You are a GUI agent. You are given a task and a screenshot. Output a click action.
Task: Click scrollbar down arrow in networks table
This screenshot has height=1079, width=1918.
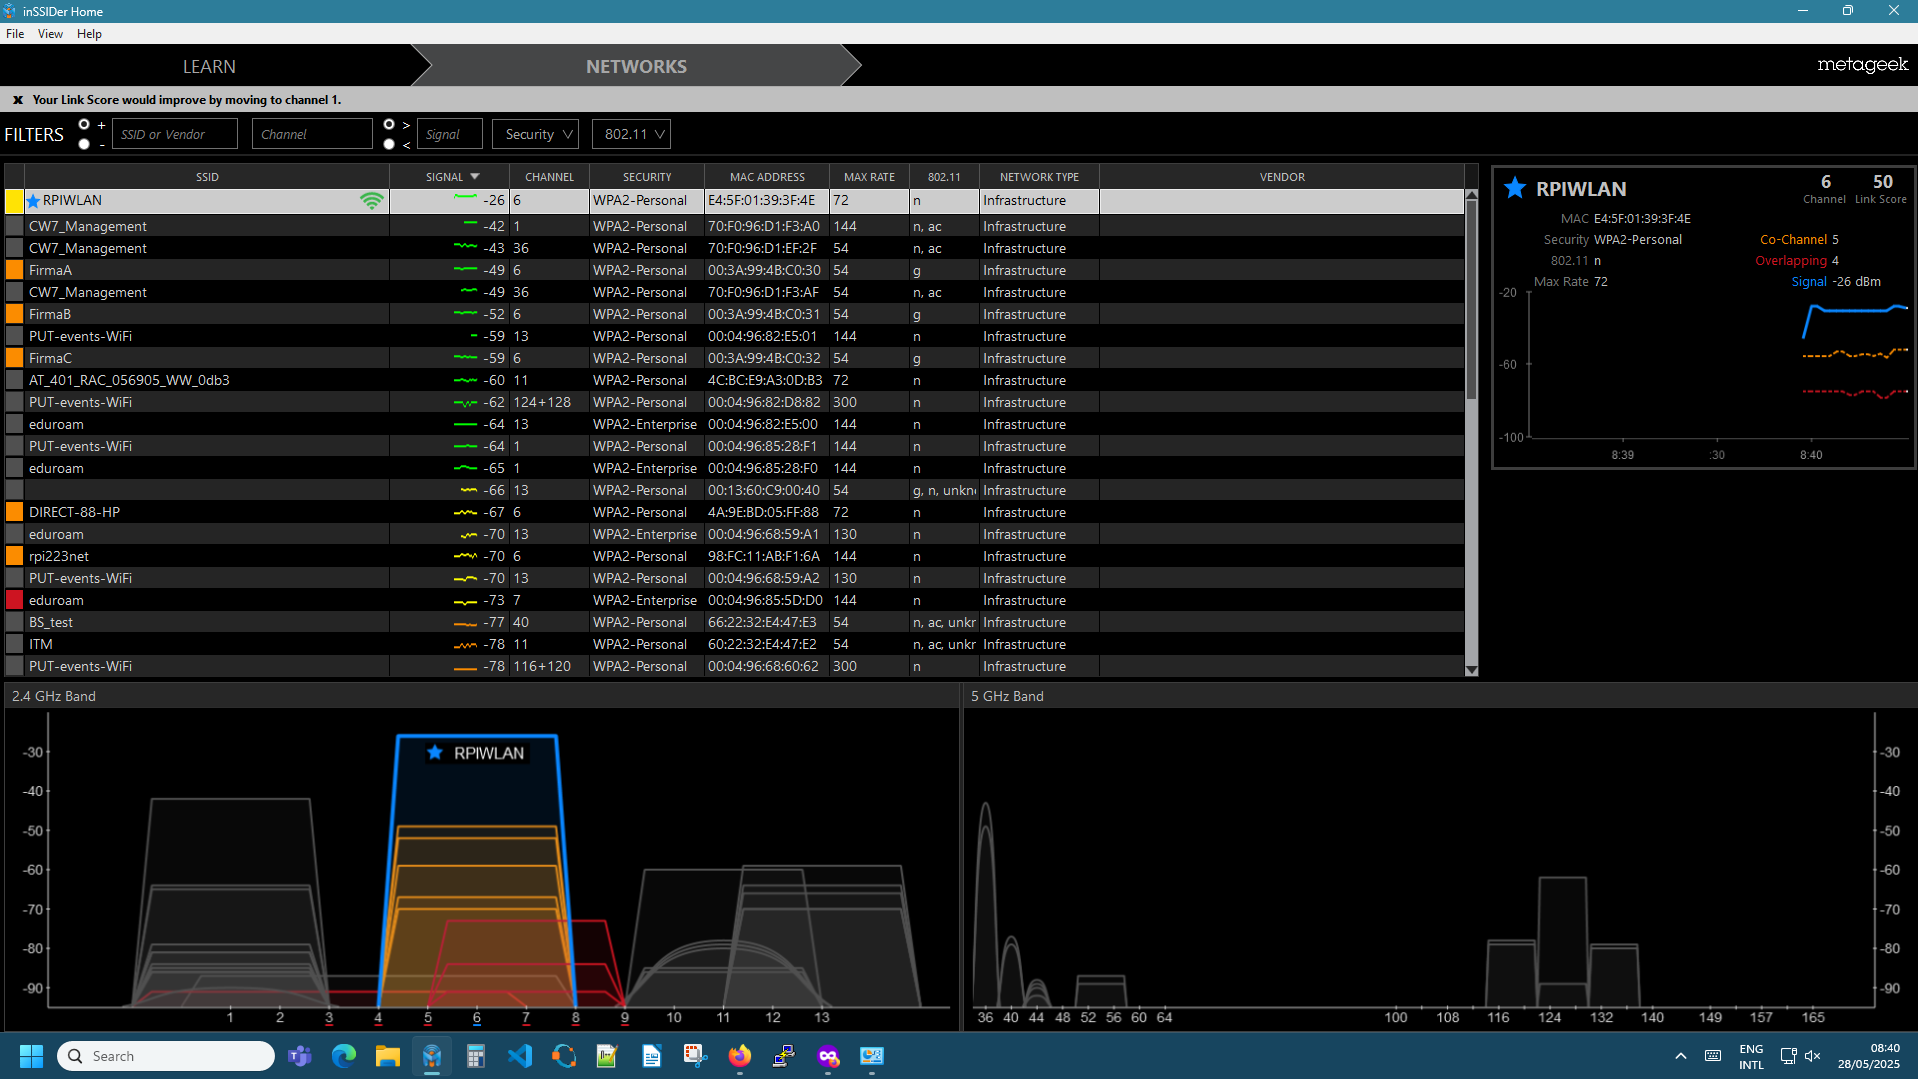point(1471,670)
